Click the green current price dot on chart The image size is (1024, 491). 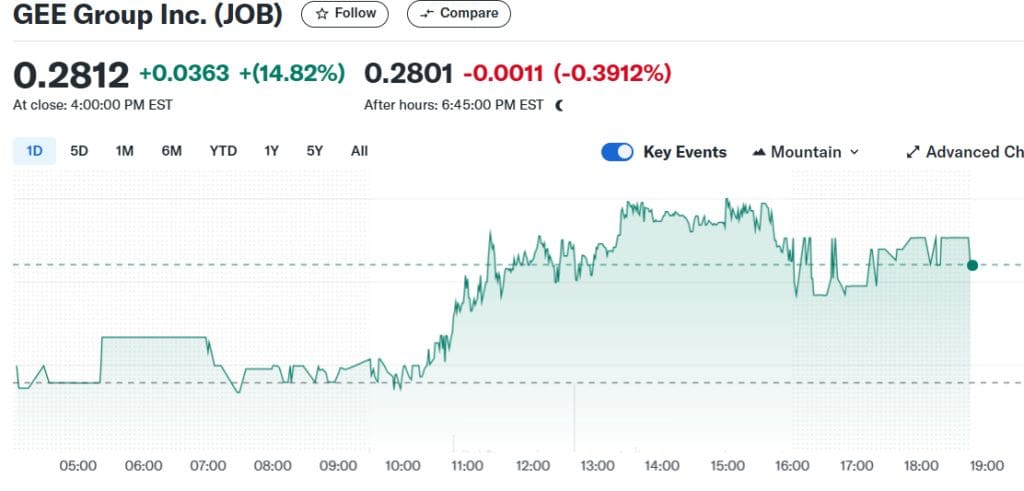click(972, 265)
